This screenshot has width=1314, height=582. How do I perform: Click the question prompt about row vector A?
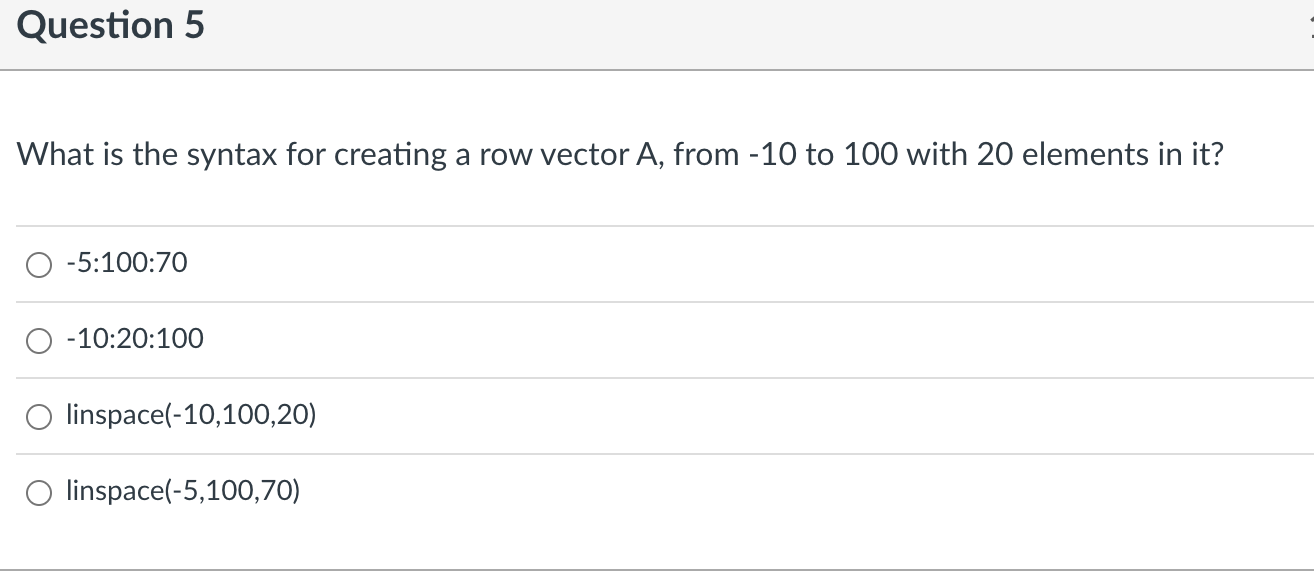point(620,155)
